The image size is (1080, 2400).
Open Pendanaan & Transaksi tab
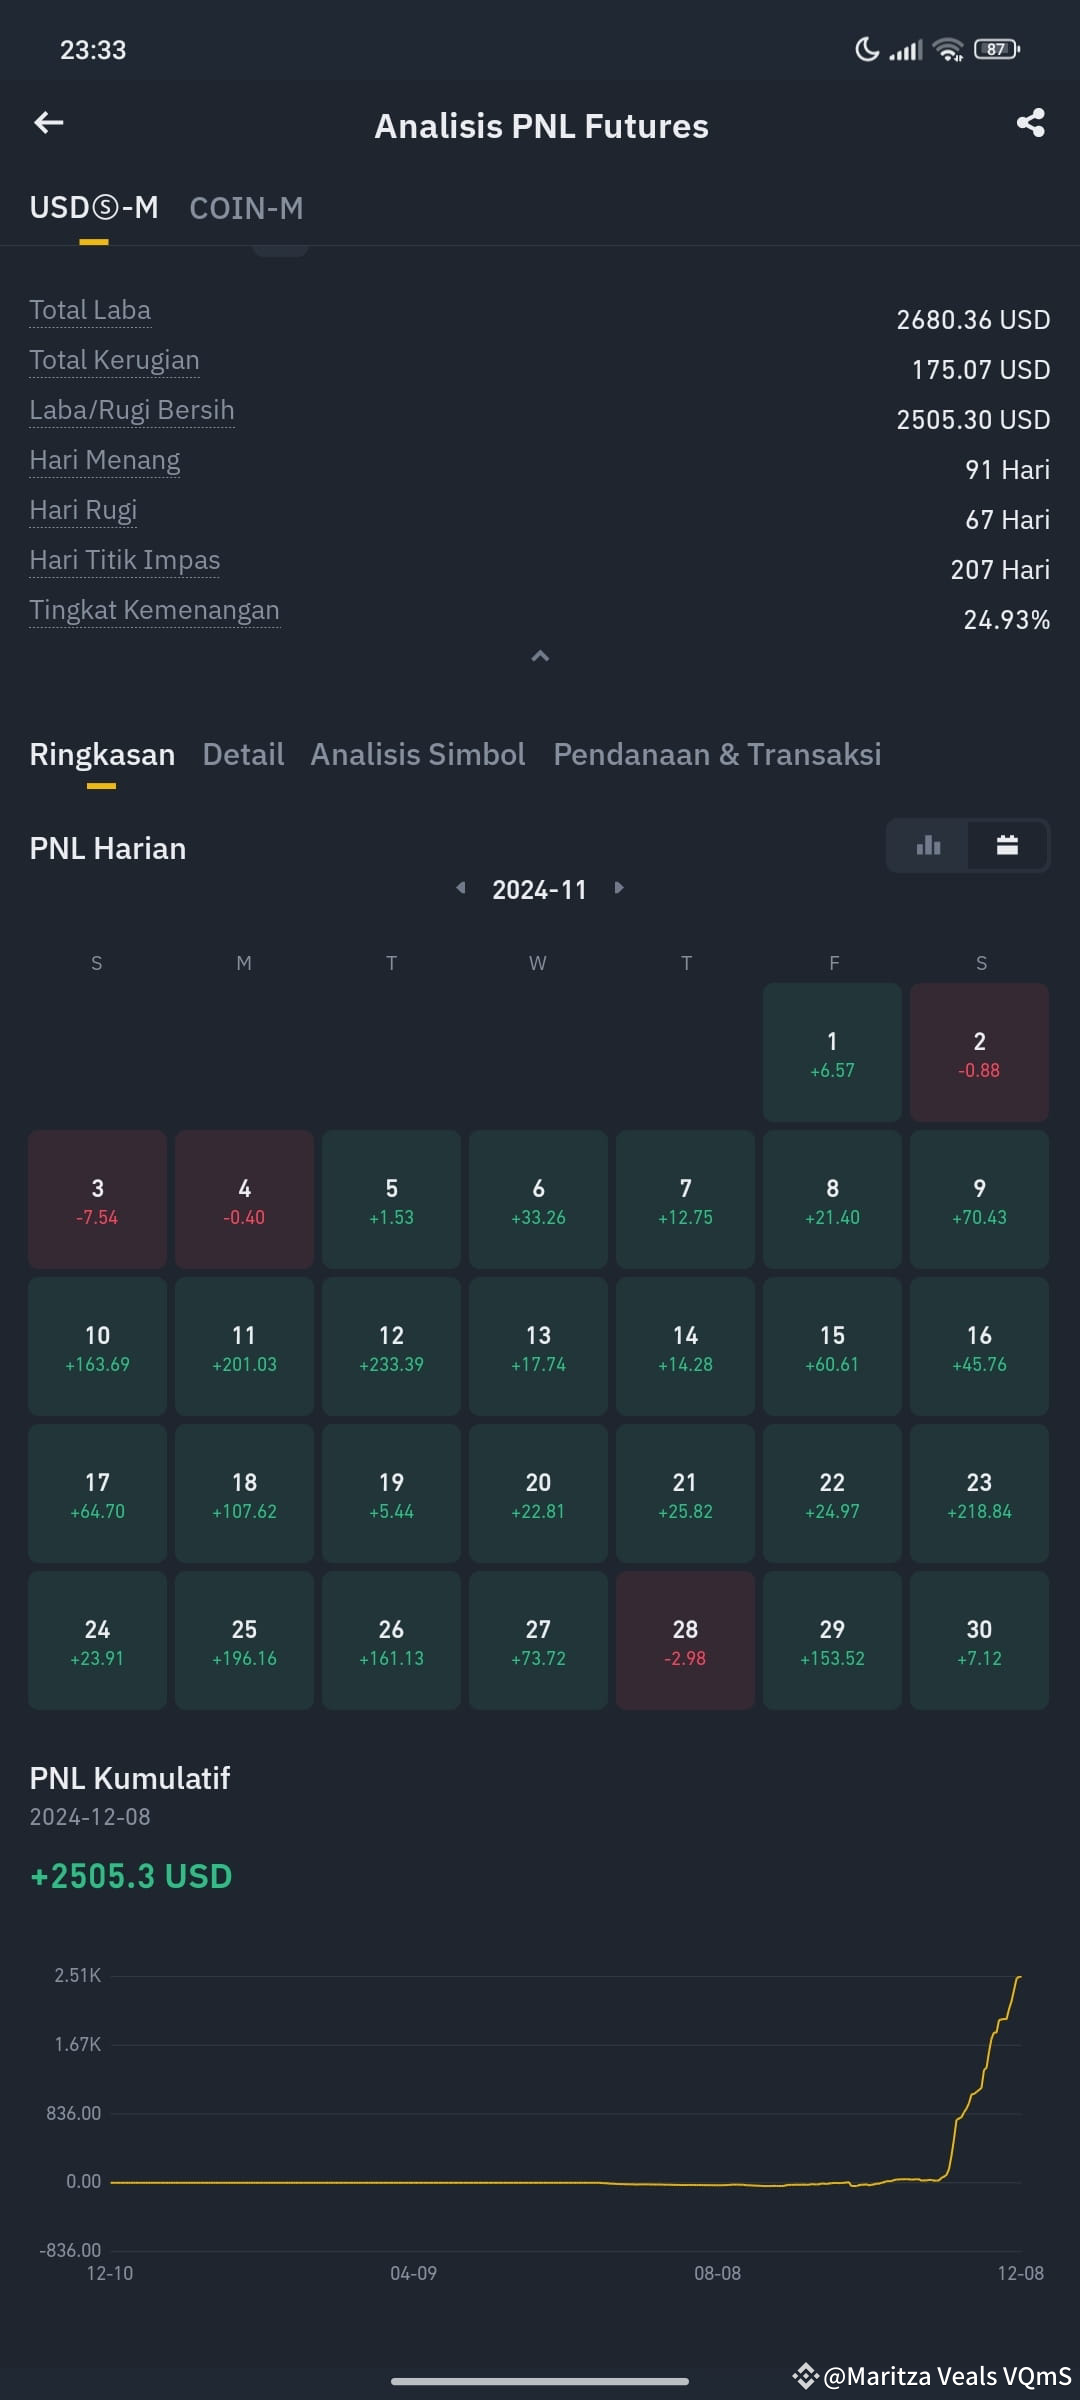[x=717, y=754]
